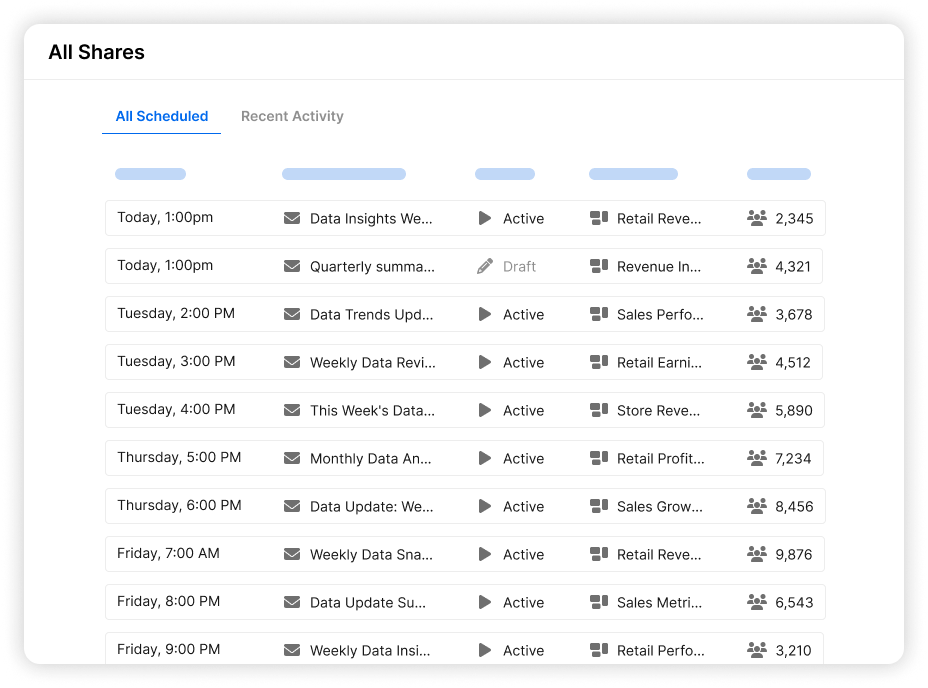Click the All Shares heading
The height and width of the screenshot is (688, 928).
click(96, 52)
